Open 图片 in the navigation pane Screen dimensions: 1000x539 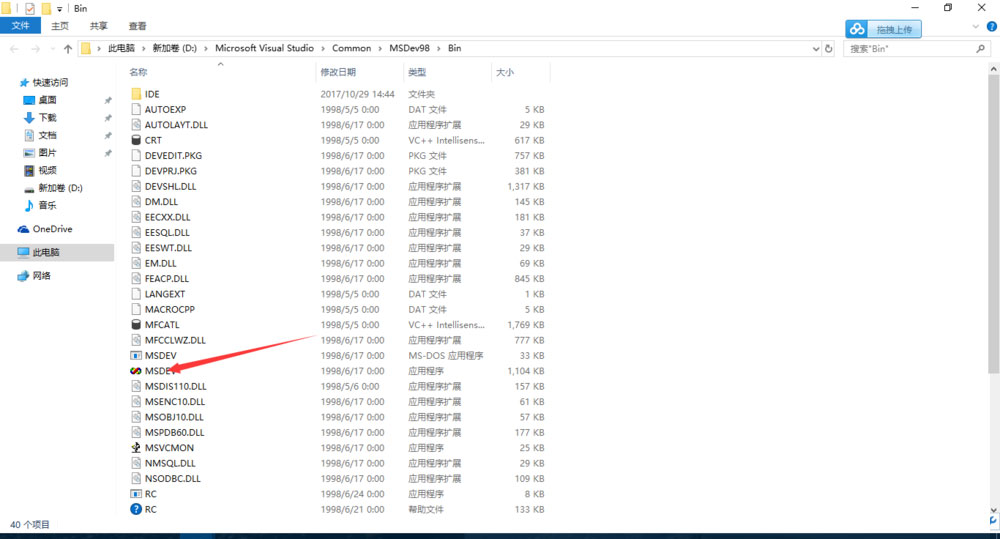pyautogui.click(x=47, y=152)
